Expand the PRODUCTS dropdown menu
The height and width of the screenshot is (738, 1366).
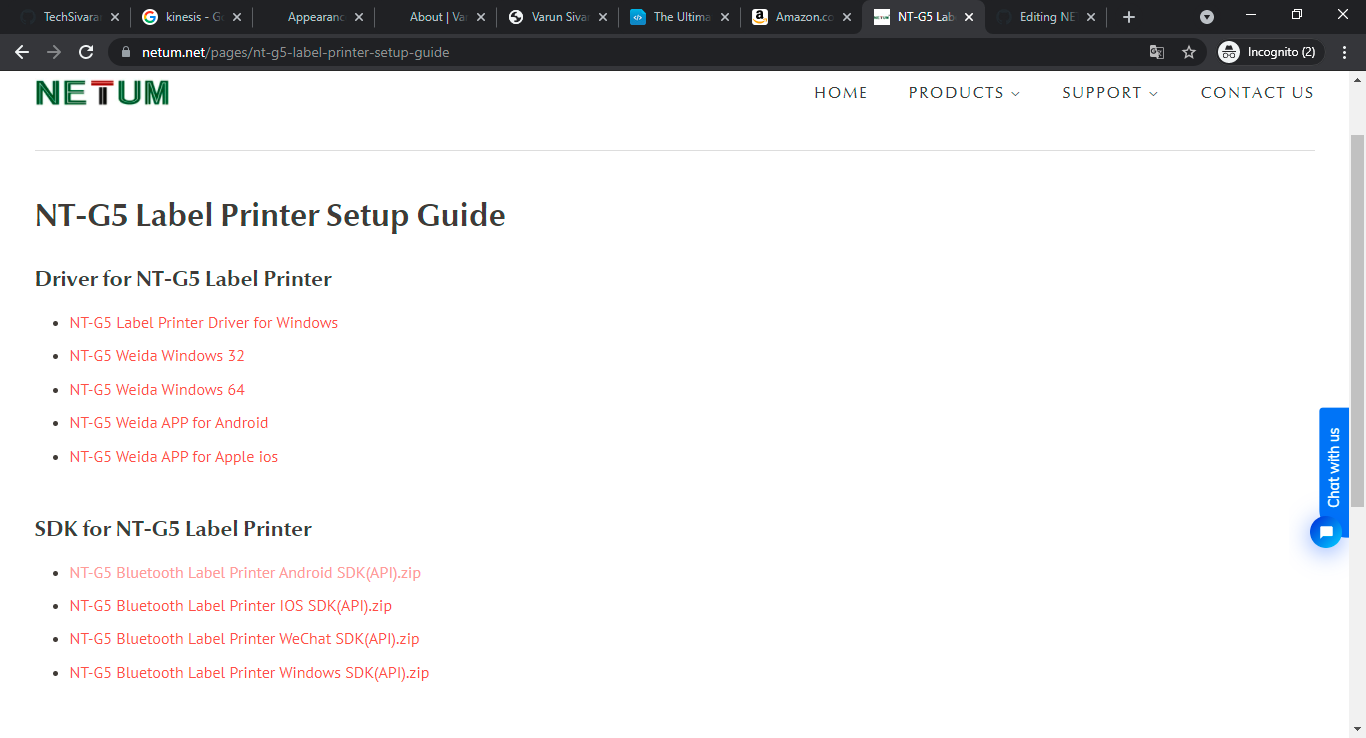[x=963, y=92]
